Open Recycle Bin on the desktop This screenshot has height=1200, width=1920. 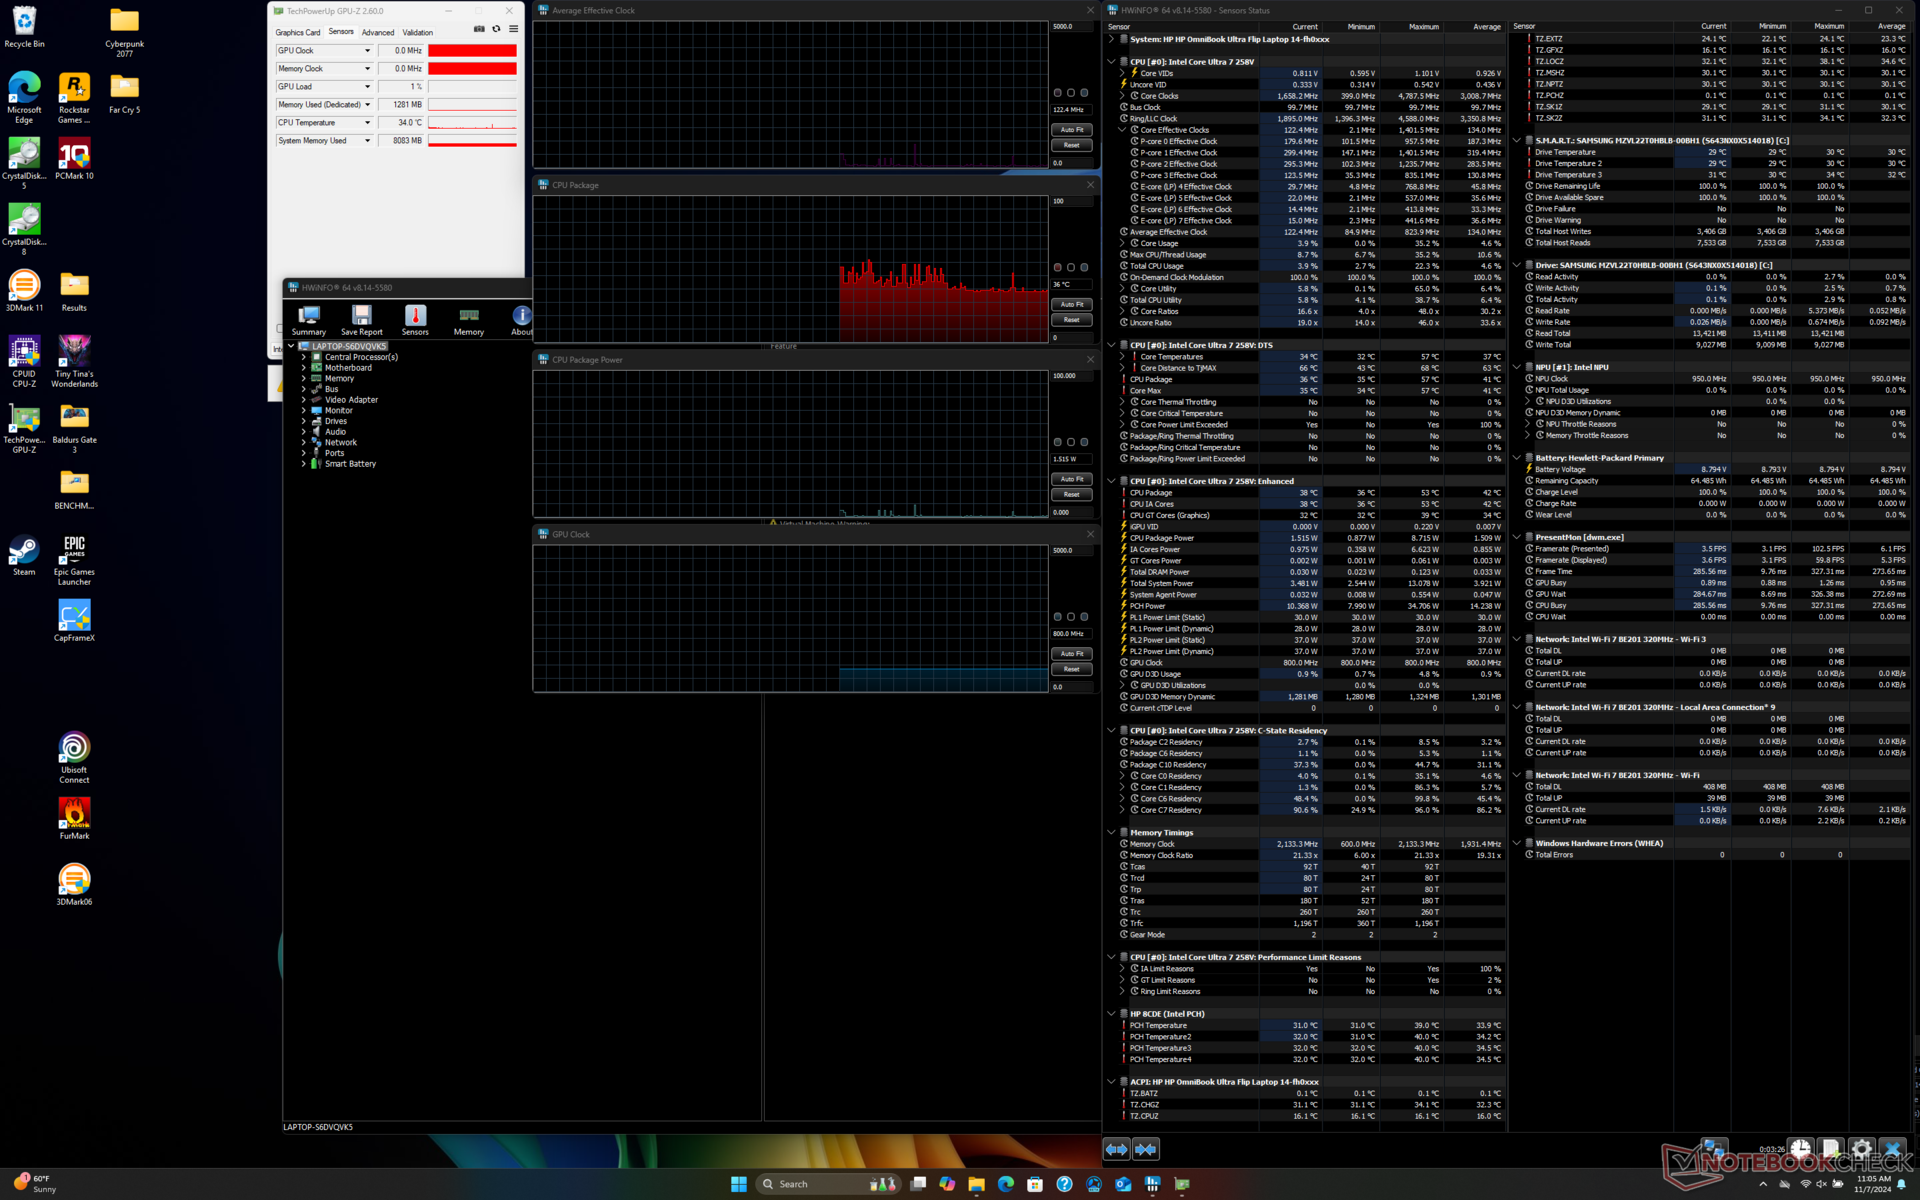24,27
